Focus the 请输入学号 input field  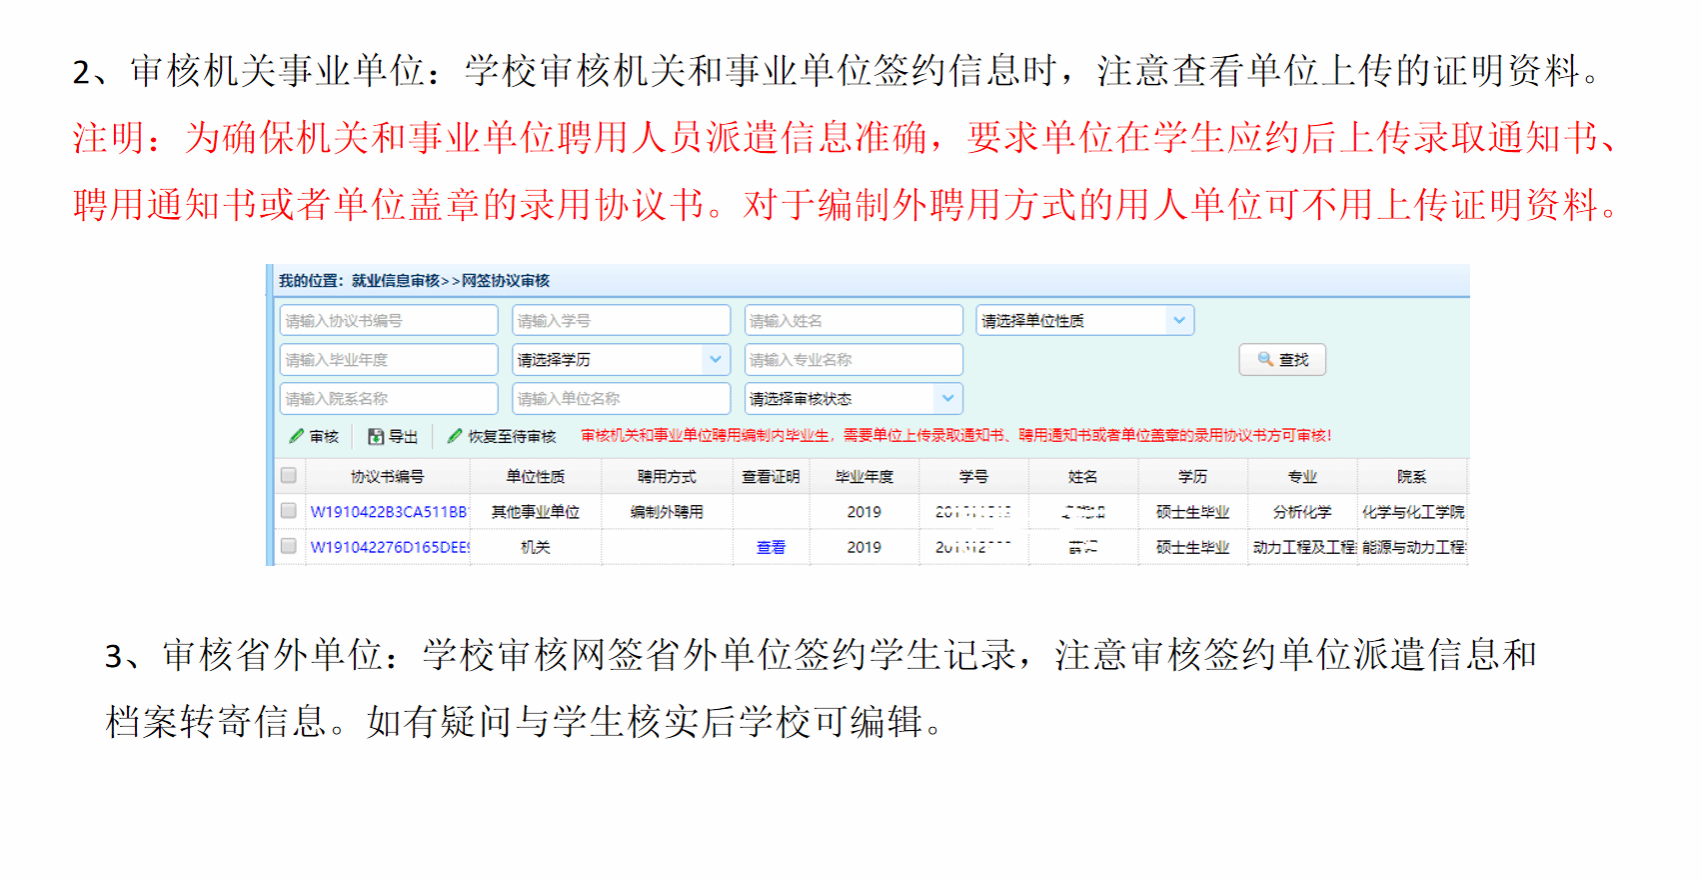coord(620,321)
